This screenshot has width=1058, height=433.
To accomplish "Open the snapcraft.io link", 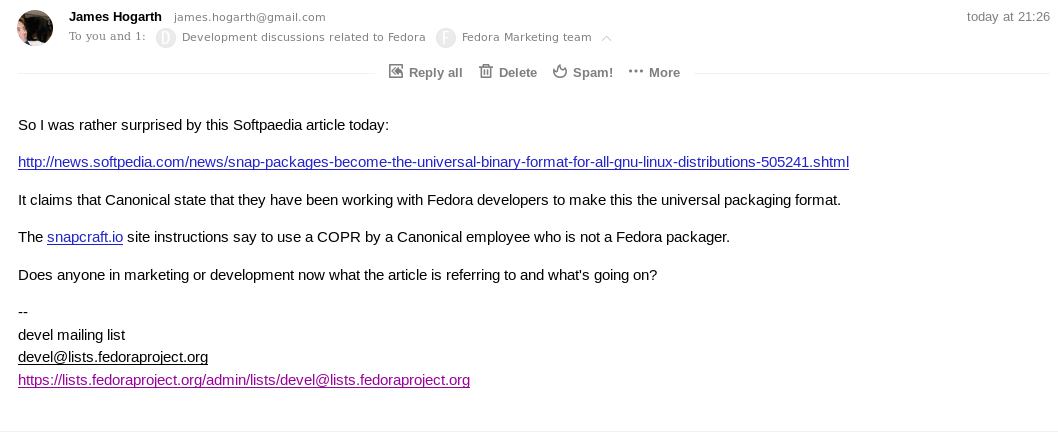I will pos(85,237).
